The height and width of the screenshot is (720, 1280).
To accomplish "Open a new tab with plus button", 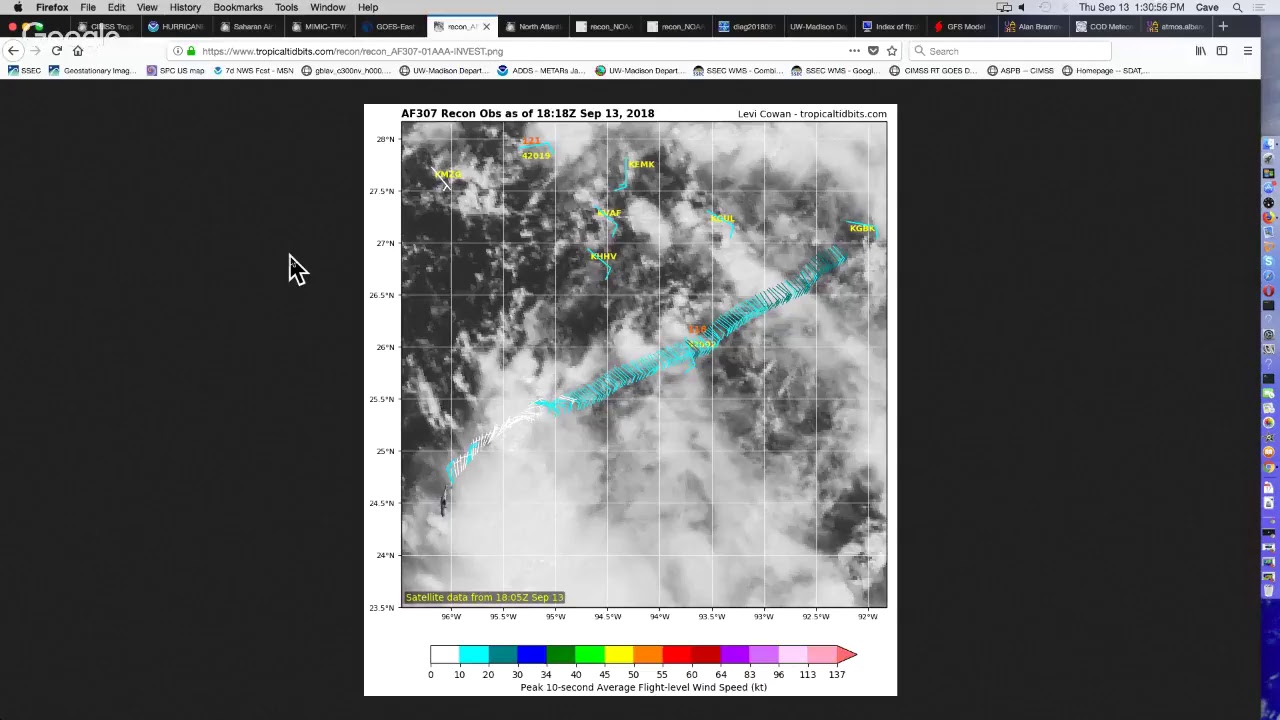I will (1223, 26).
